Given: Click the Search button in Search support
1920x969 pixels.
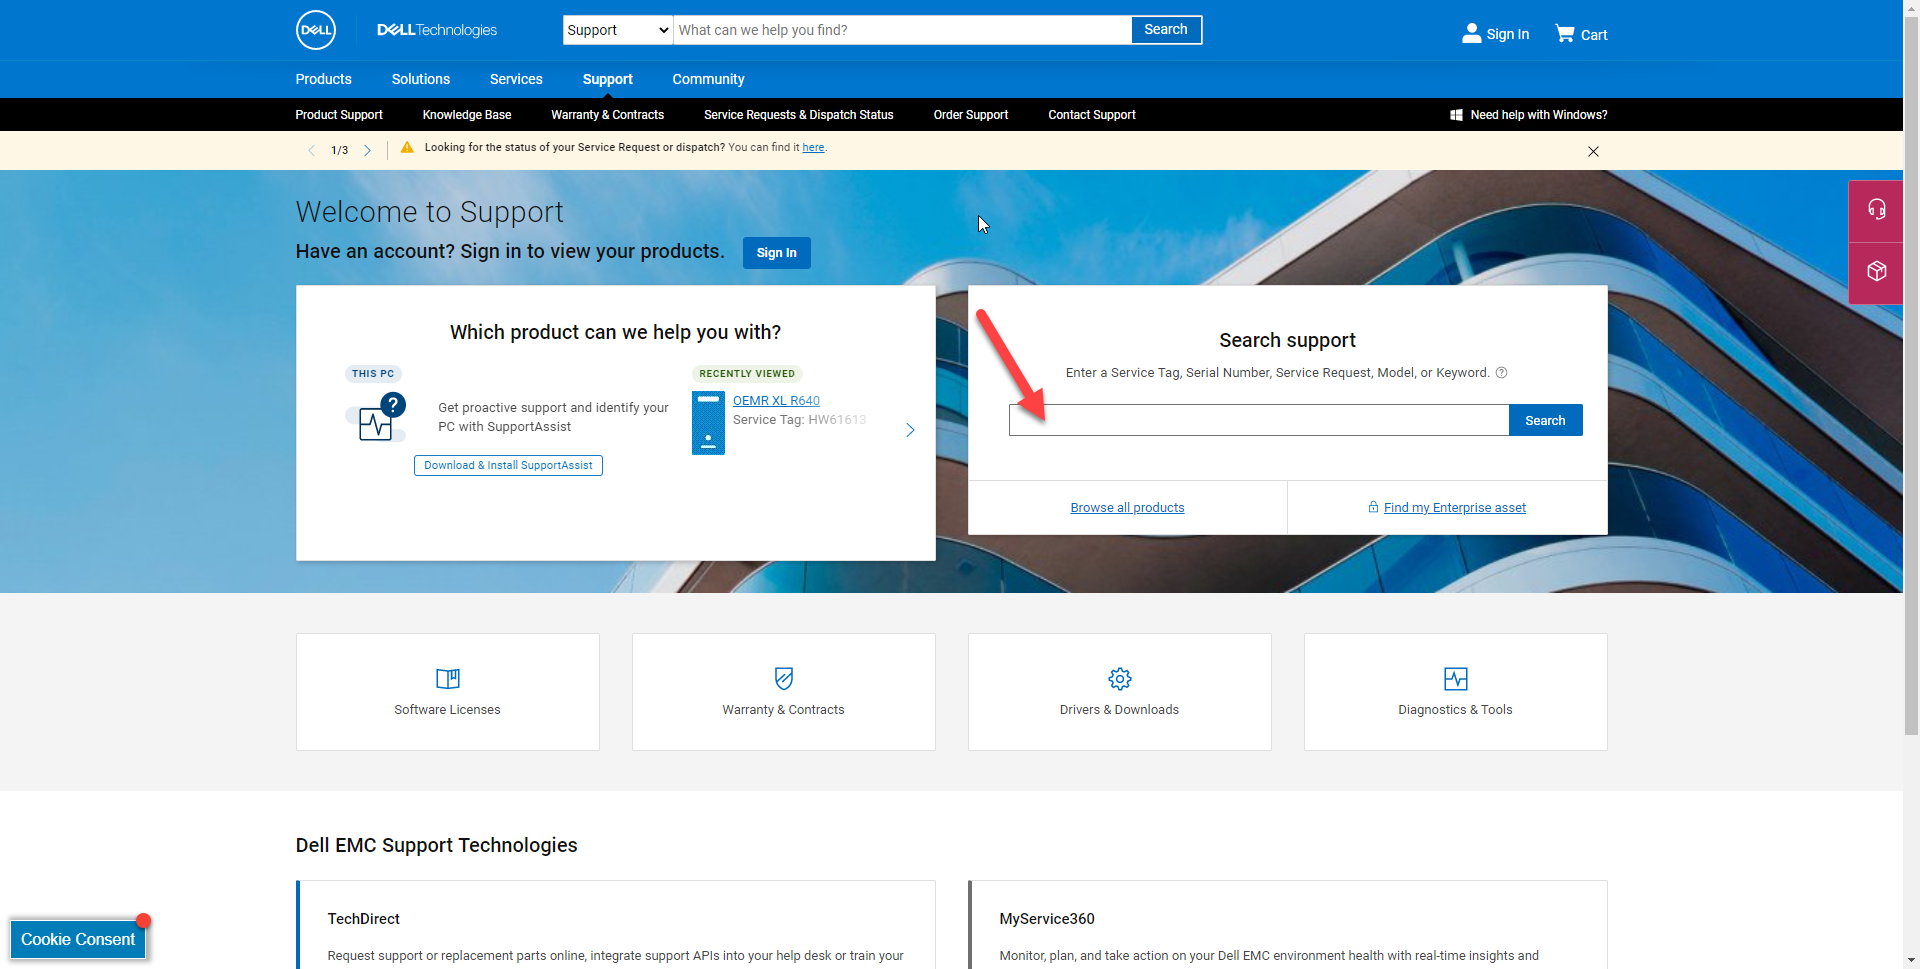Looking at the screenshot, I should 1545,420.
